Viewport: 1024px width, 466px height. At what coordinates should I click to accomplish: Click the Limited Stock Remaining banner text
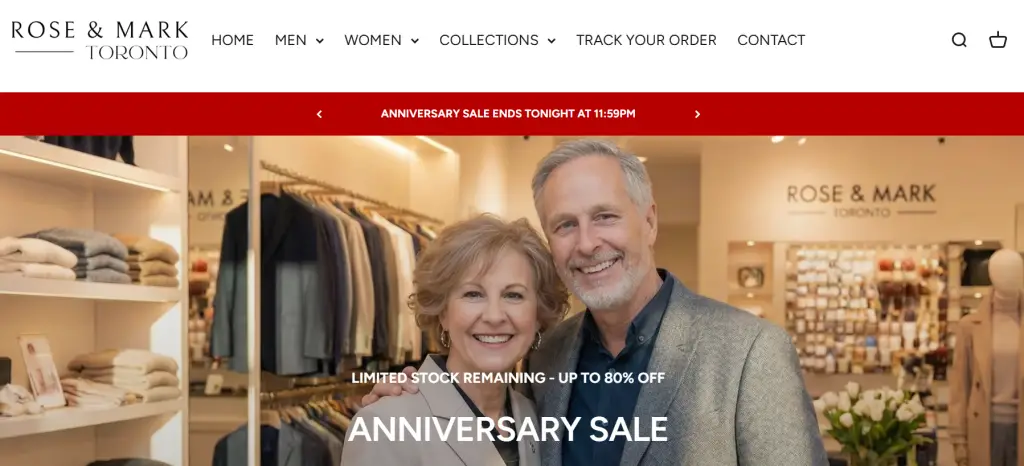click(x=508, y=378)
